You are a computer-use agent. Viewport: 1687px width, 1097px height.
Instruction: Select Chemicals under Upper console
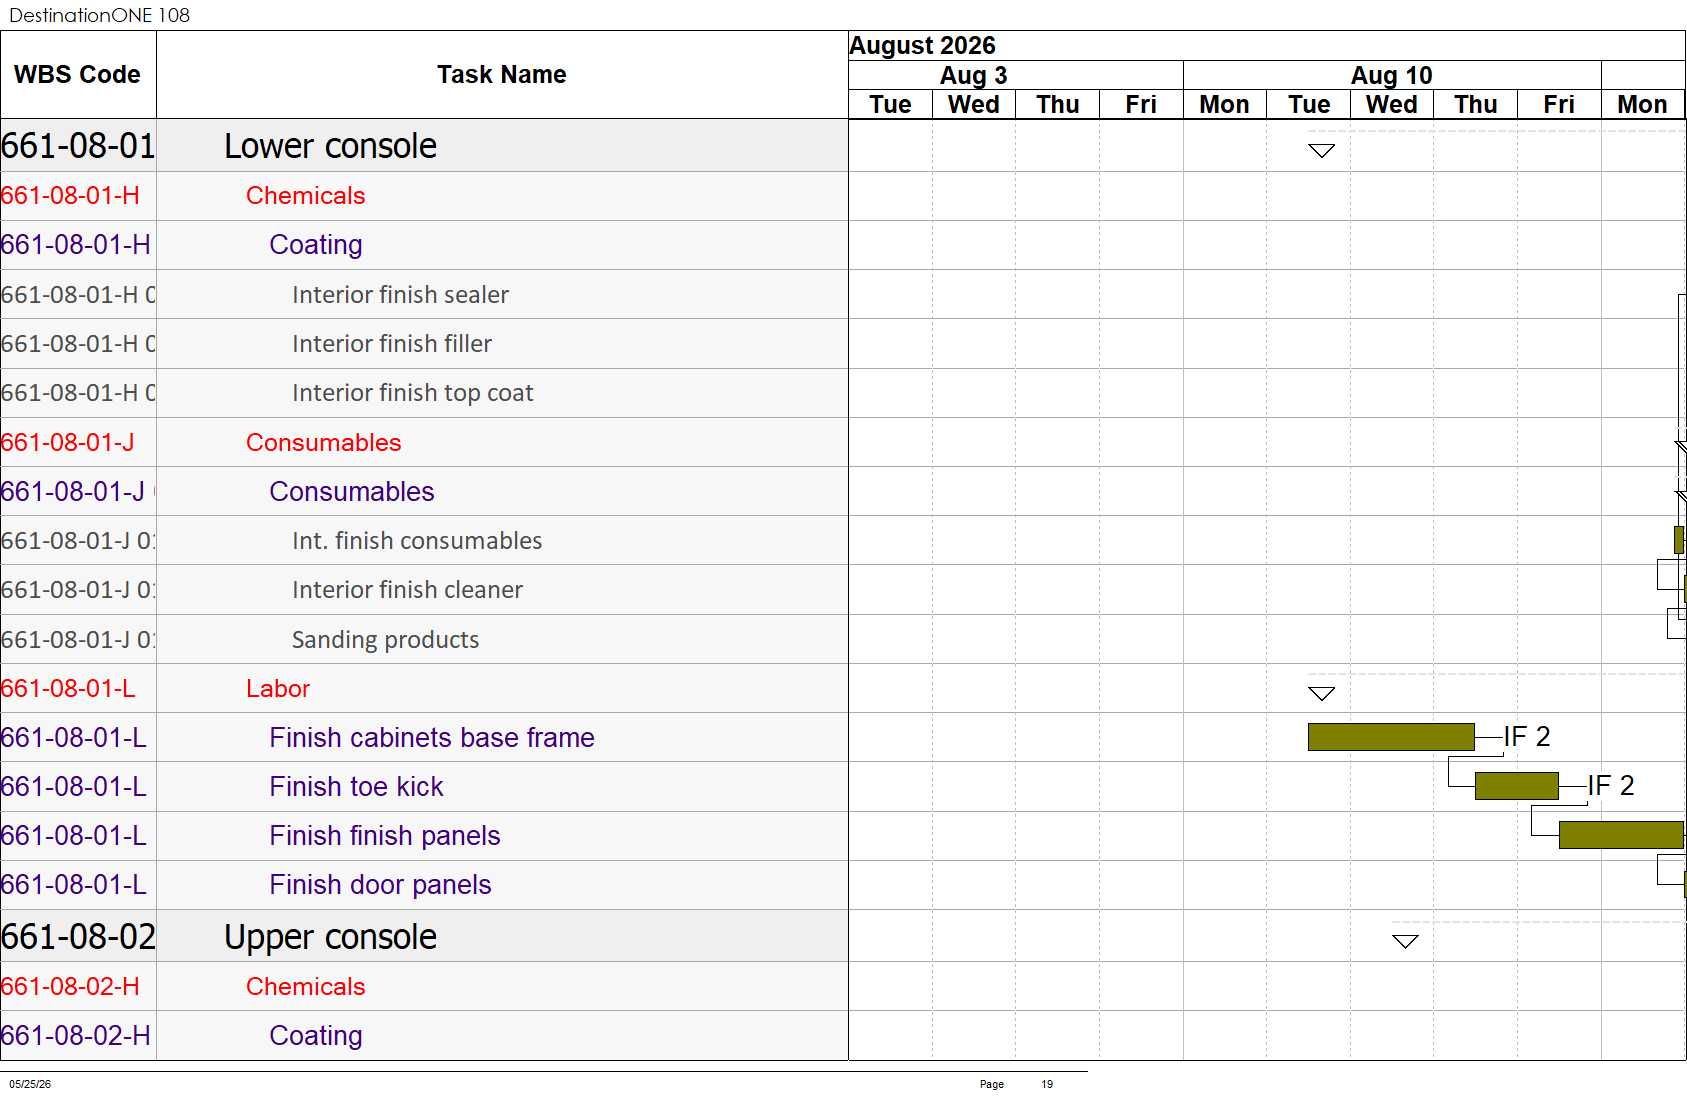[424, 987]
